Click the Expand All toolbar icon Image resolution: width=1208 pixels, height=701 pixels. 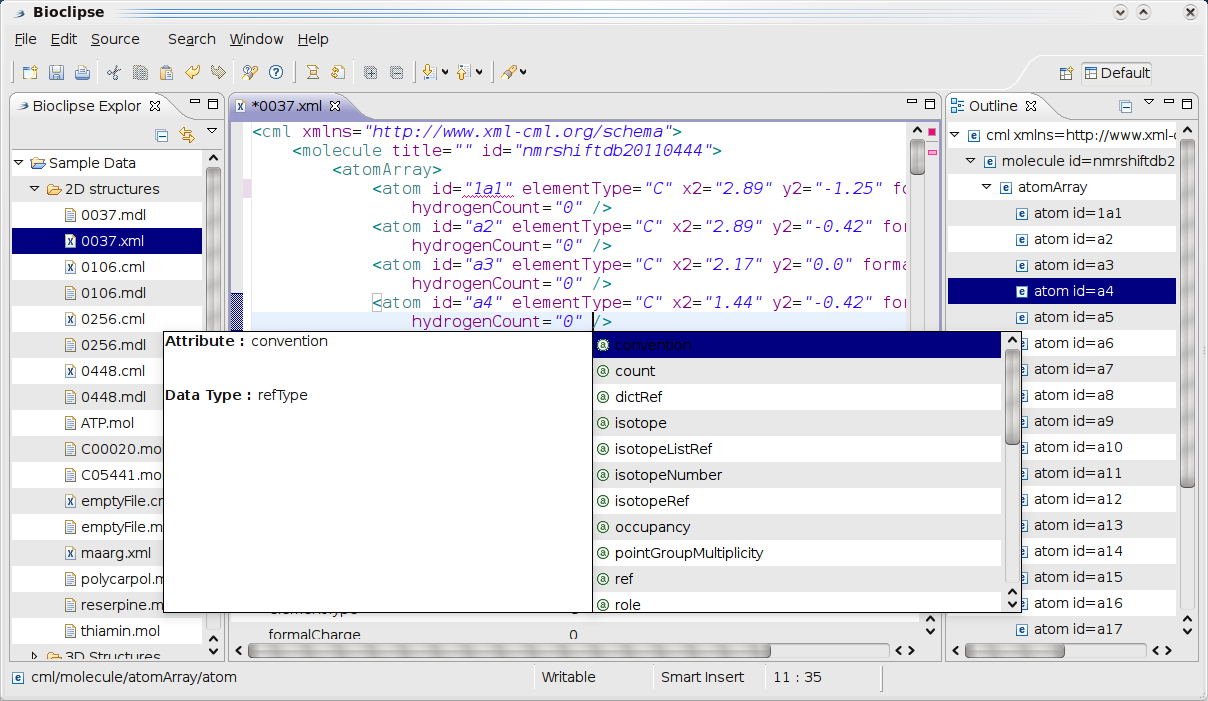(370, 73)
